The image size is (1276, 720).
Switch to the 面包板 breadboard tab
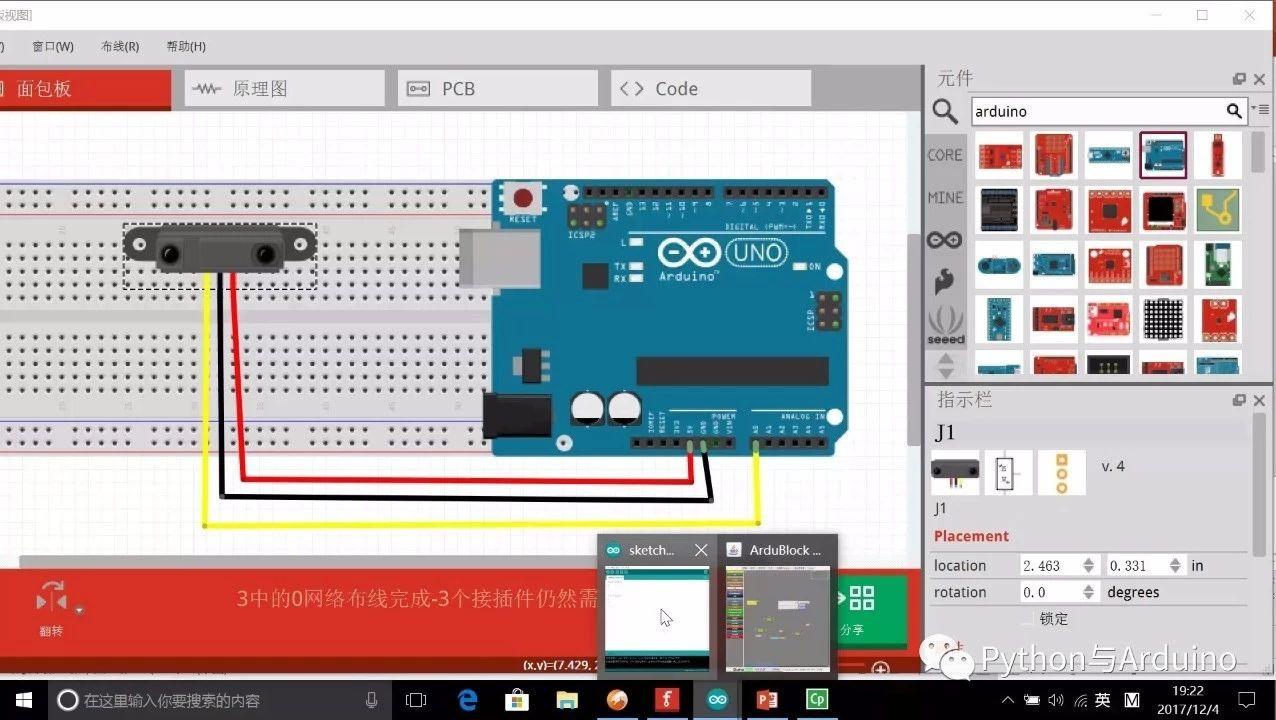click(84, 89)
